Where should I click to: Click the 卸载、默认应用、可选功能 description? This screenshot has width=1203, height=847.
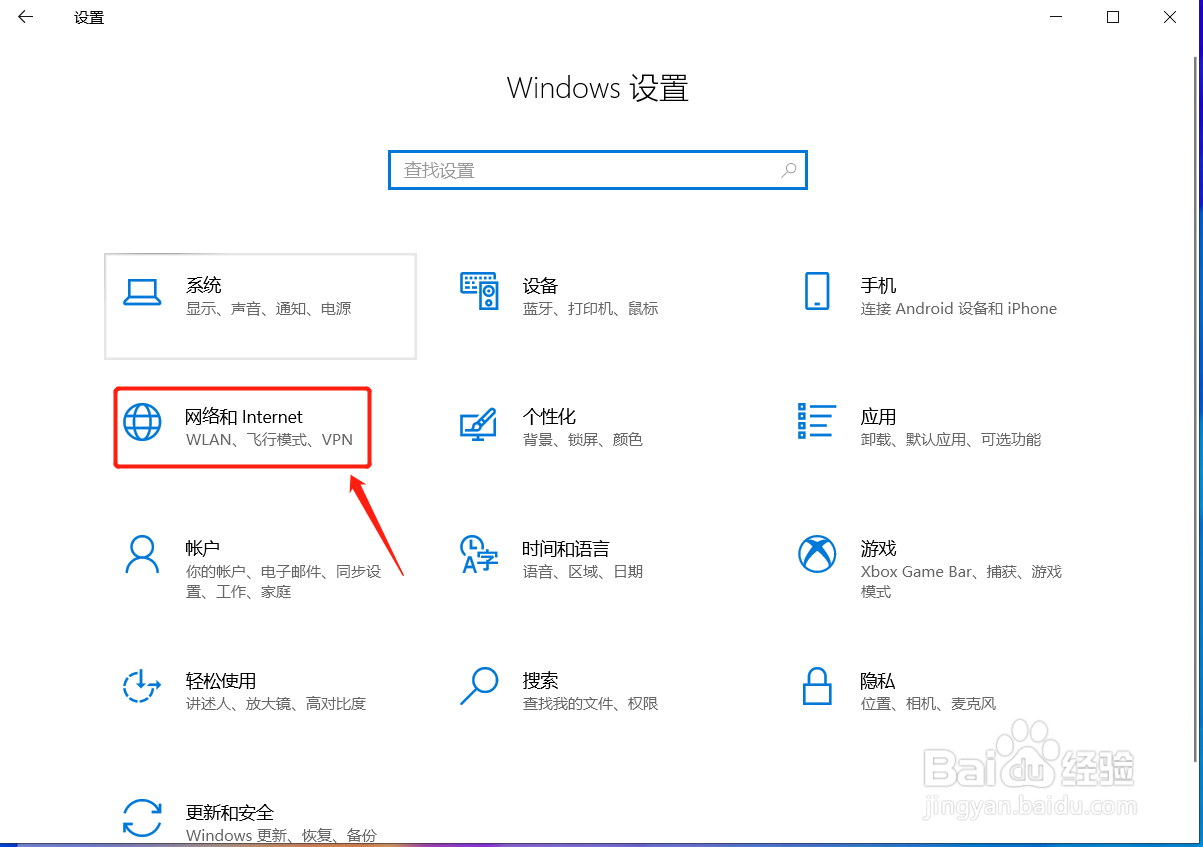[x=950, y=440]
